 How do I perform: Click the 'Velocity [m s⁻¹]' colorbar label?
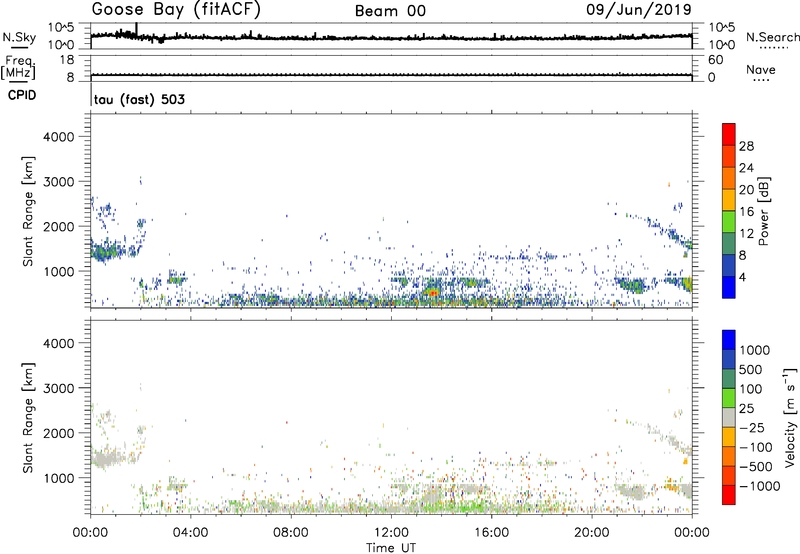(790, 417)
